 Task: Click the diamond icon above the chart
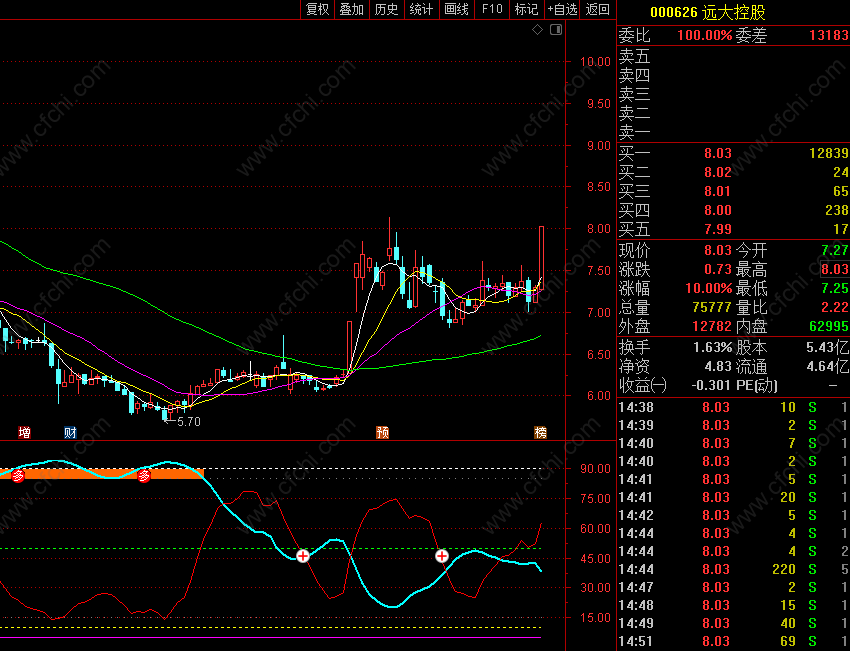coord(537,30)
